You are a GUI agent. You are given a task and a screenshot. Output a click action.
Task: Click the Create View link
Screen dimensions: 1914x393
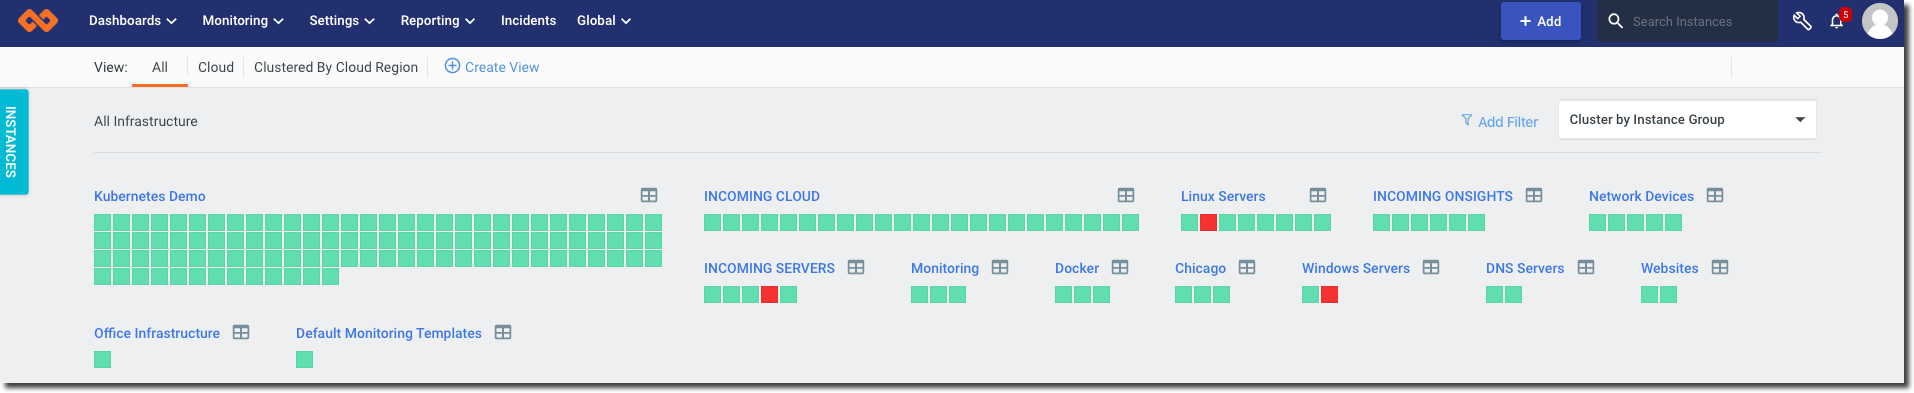click(492, 67)
